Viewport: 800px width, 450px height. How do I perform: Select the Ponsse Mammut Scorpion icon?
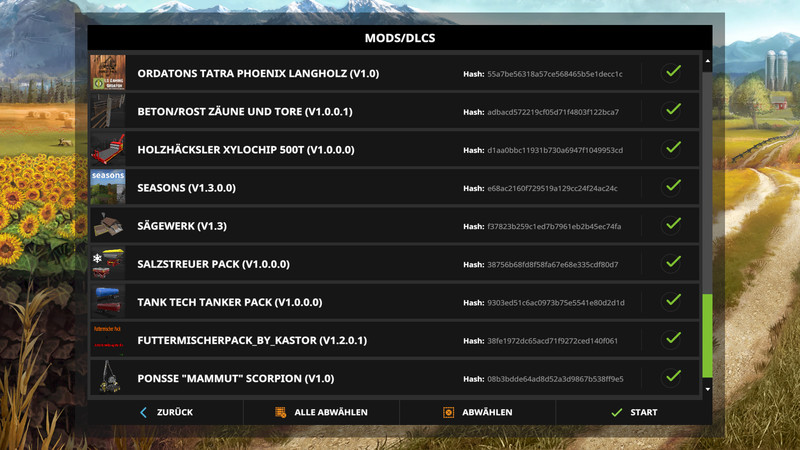[108, 378]
